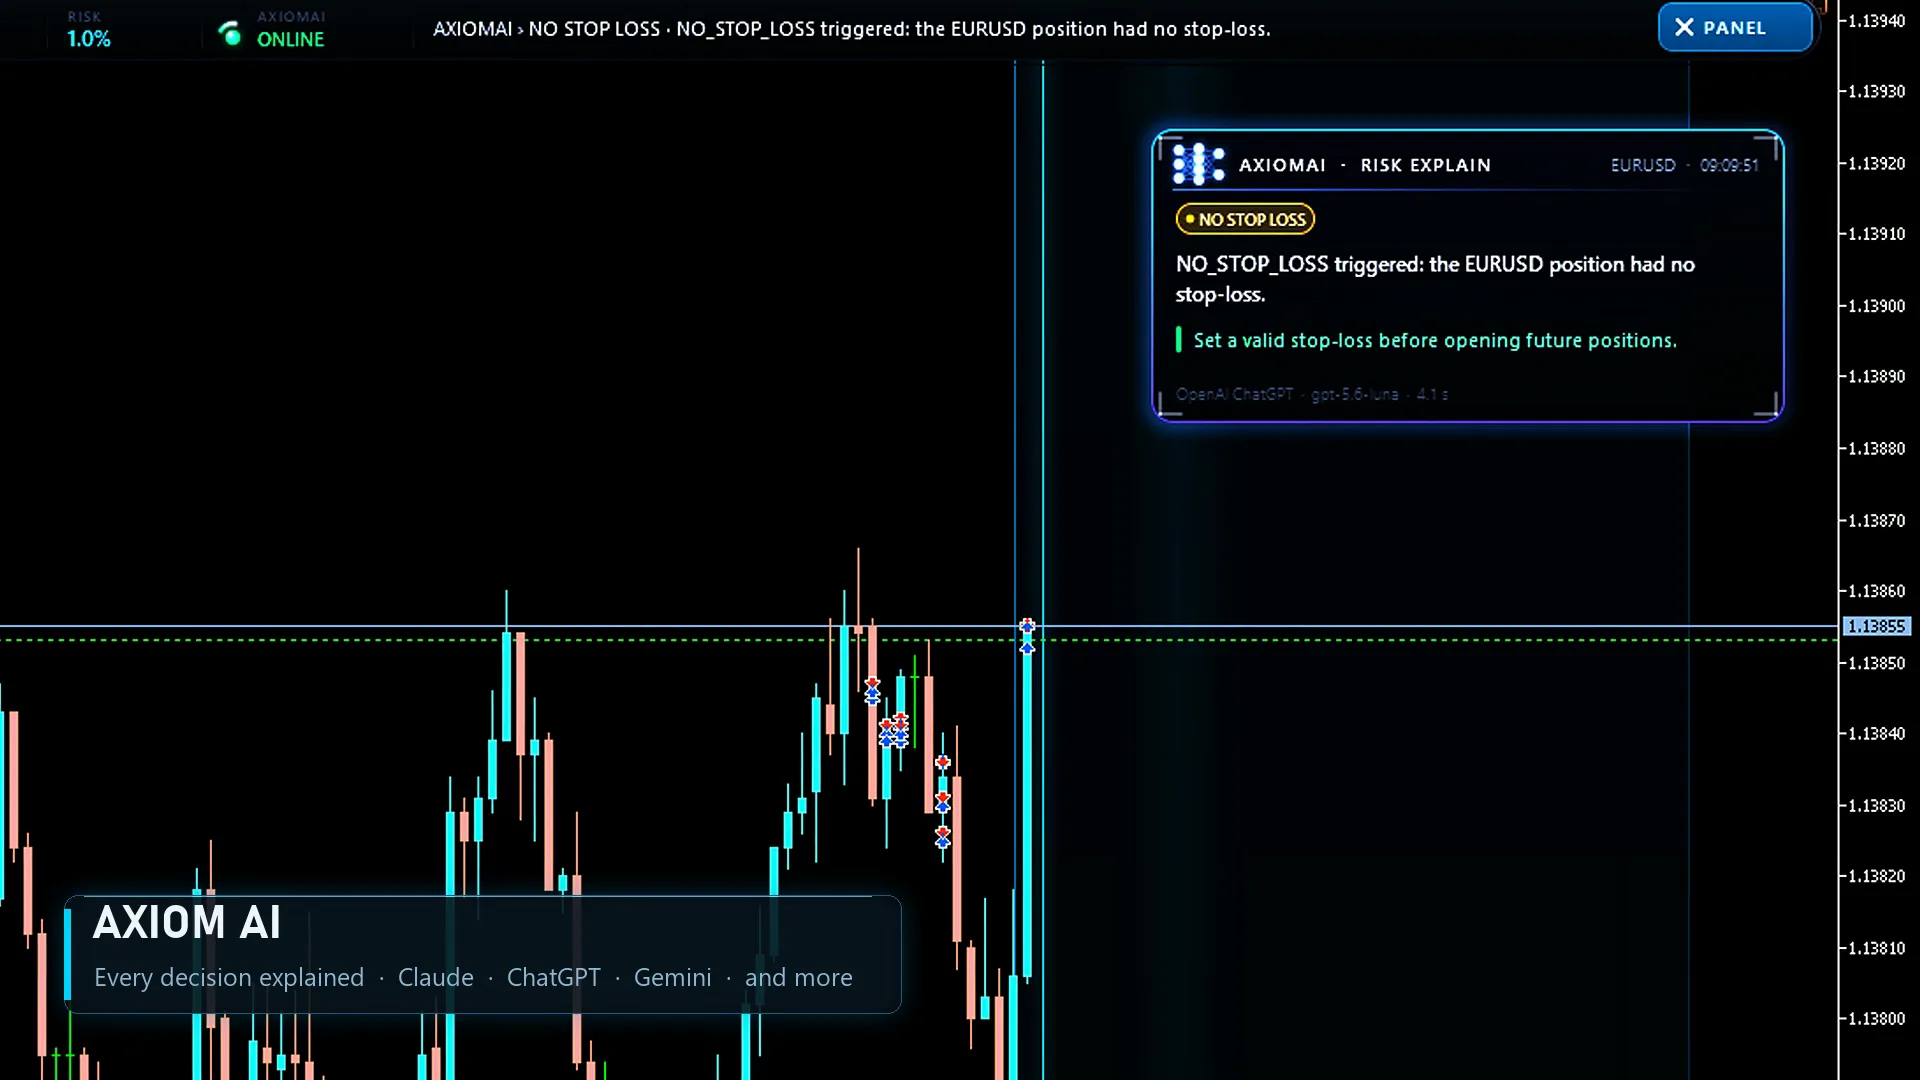Screen dimensions: 1920x1080
Task: Click the 'Set a valid stop-loss' recommendation text
Action: pos(1435,340)
